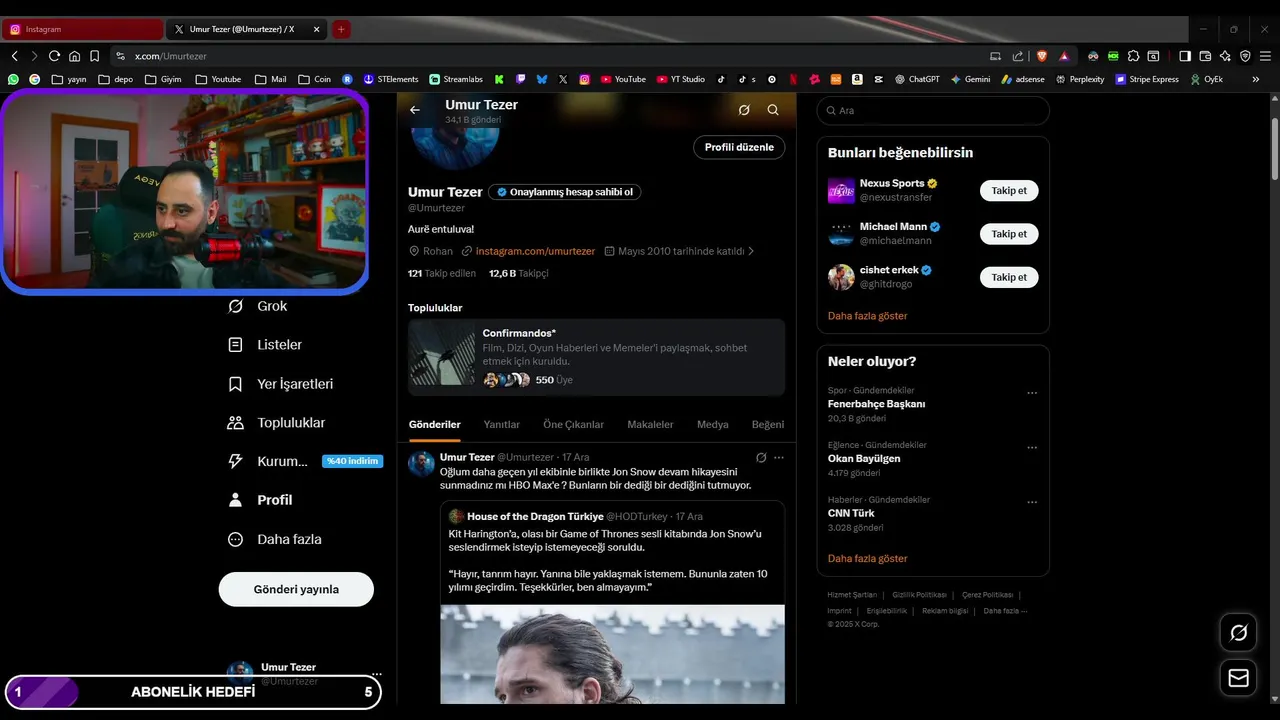Search posts with profile header magnifier icon
Screen dimensions: 1280x720
tap(773, 110)
